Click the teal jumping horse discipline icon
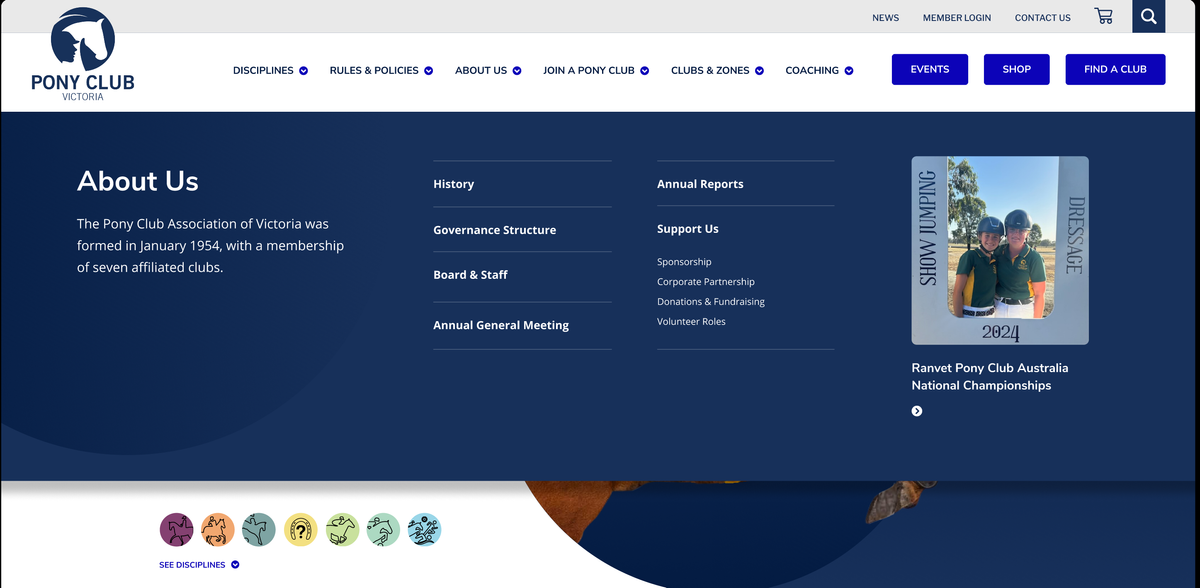Image resolution: width=1200 pixels, height=588 pixels. coord(259,529)
